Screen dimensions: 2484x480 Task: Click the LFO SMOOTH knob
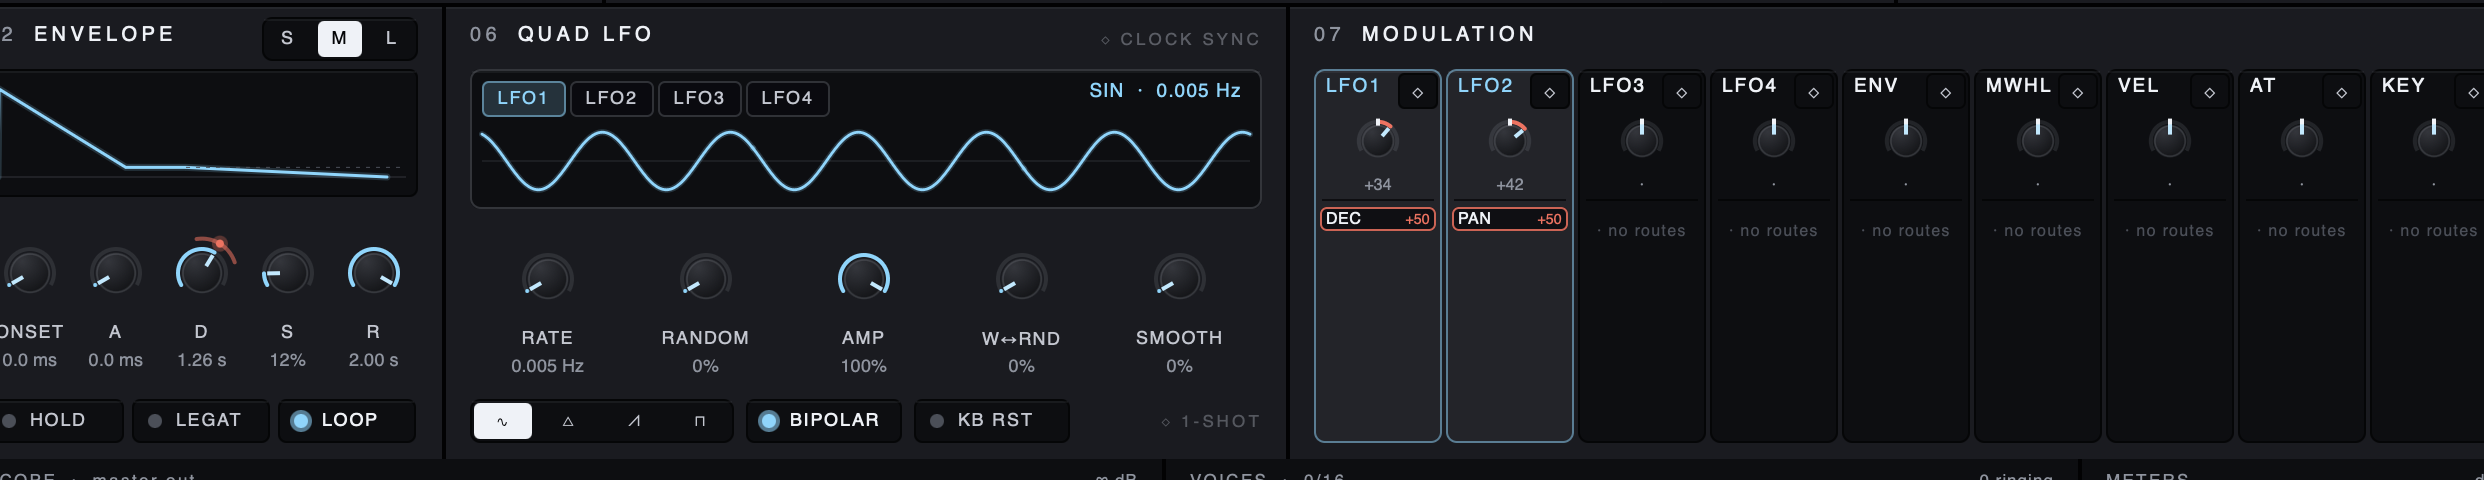click(x=1179, y=278)
